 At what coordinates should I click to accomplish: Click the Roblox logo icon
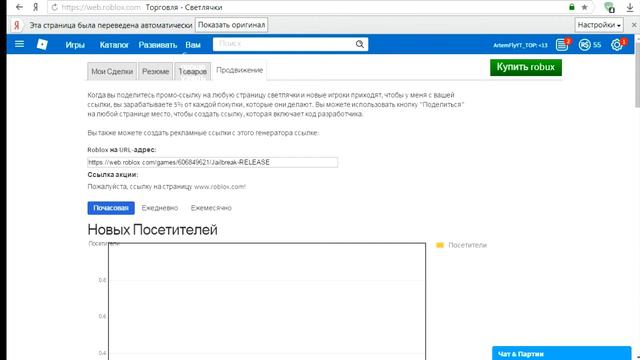42,44
